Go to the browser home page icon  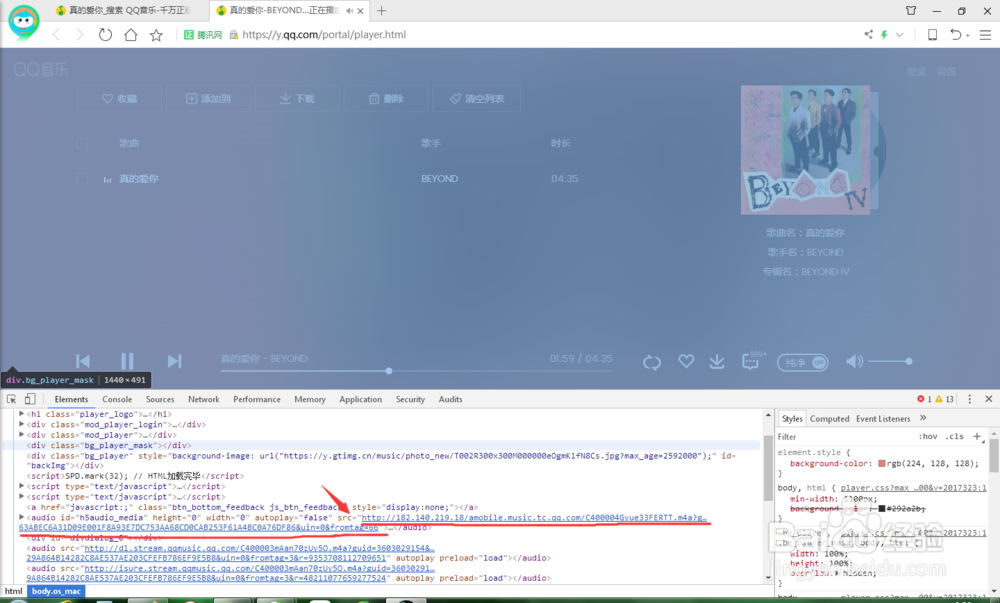coord(131,34)
